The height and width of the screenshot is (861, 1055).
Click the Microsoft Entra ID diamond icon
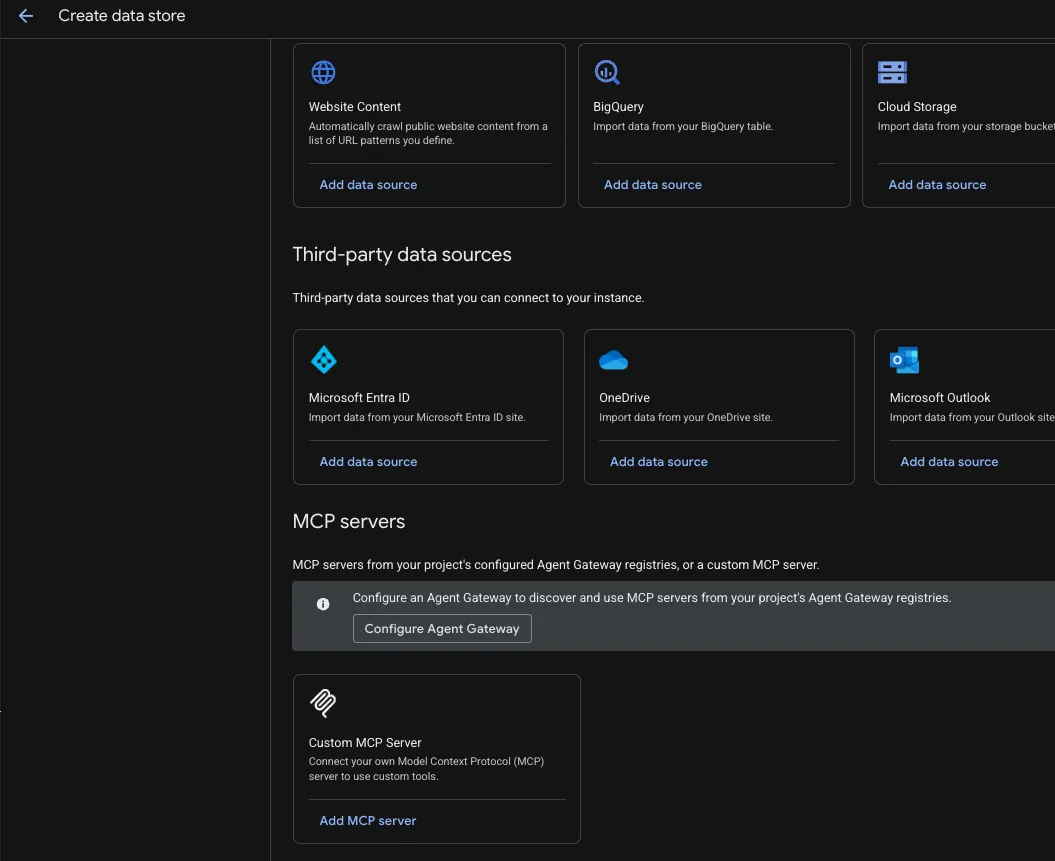(x=324, y=360)
